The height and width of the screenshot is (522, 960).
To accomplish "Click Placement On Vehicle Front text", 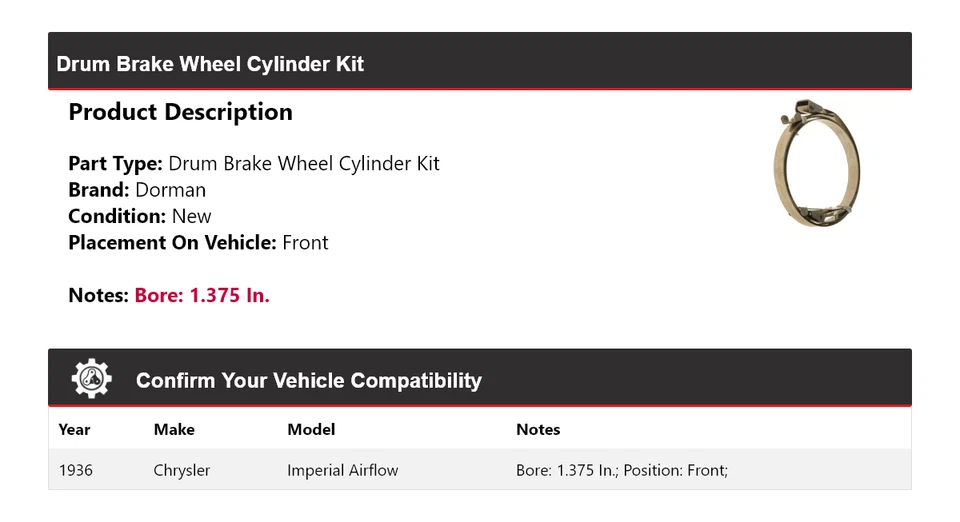I will point(198,242).
